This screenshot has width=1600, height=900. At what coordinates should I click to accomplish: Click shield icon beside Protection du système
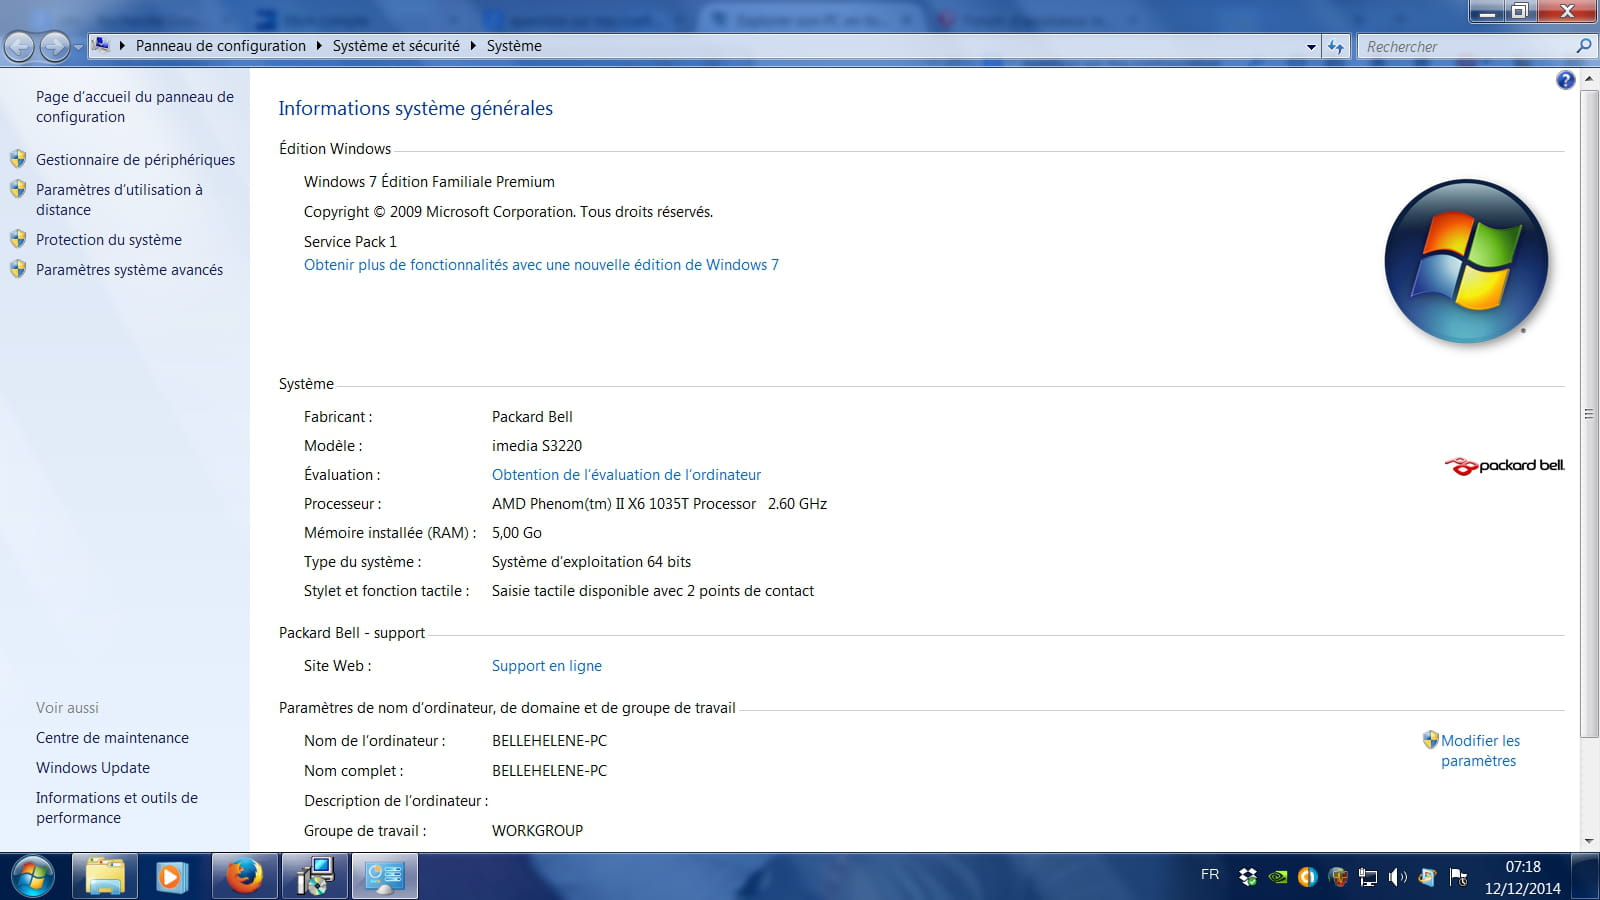[18, 239]
